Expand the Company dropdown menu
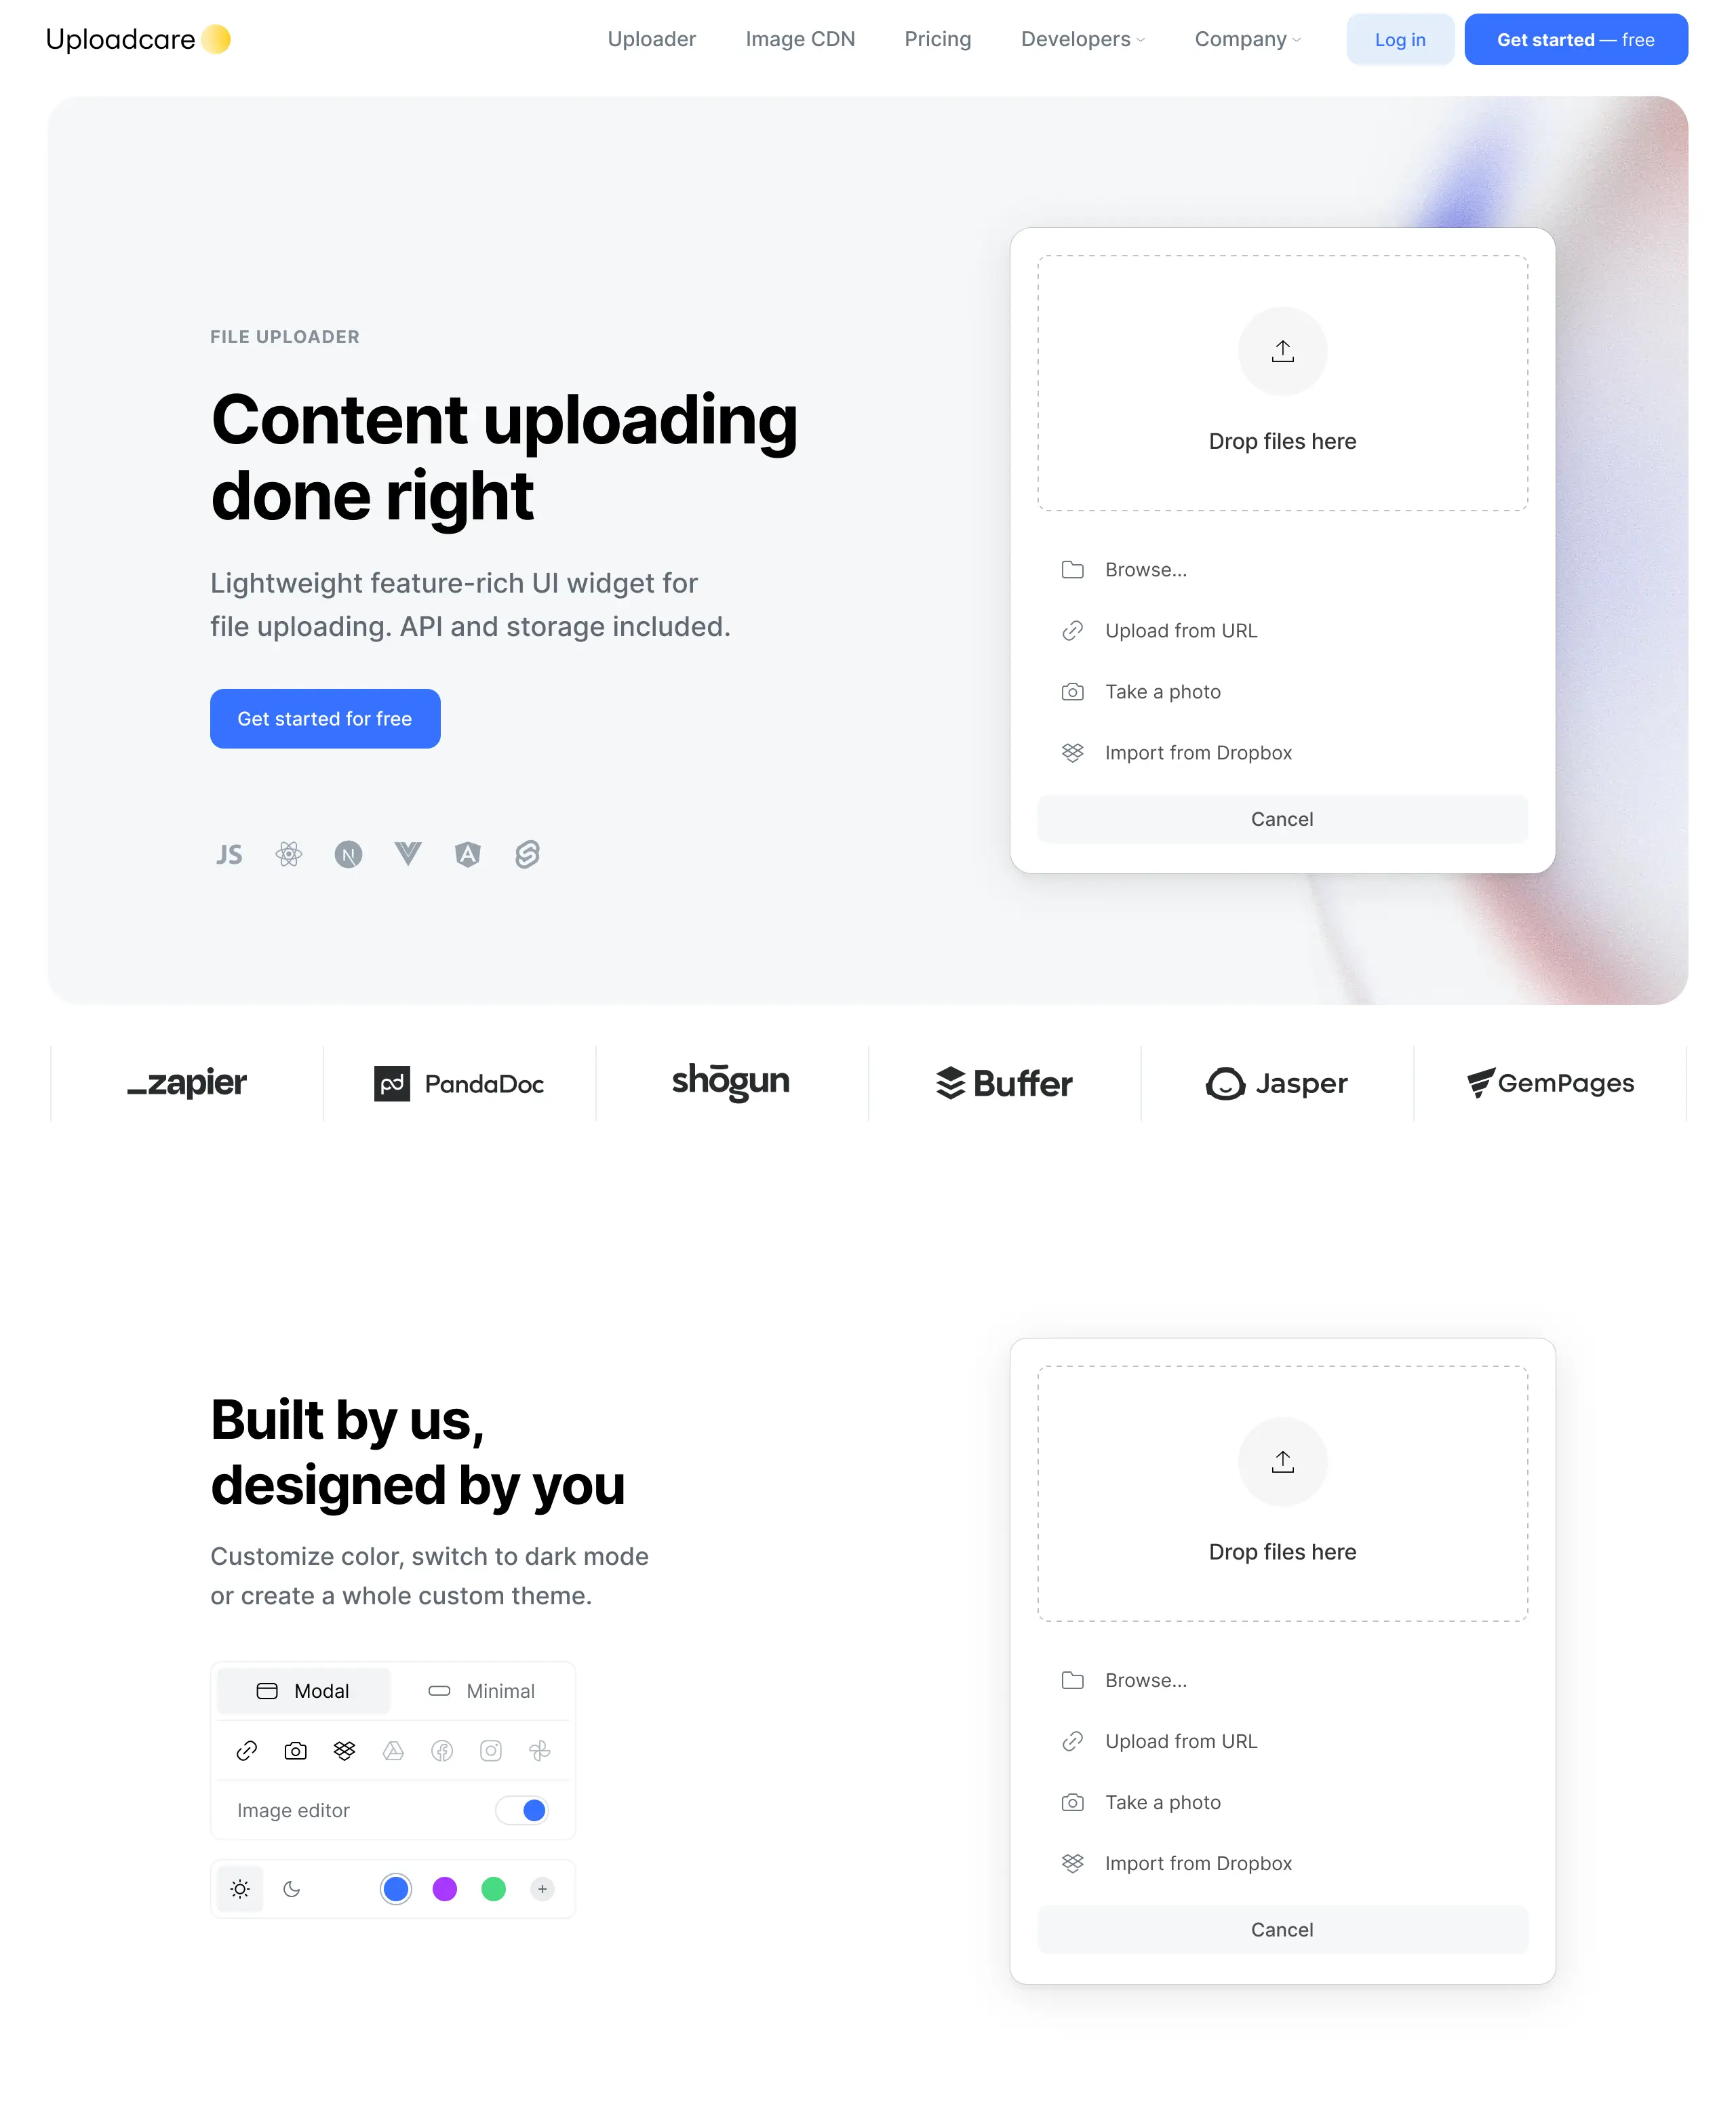This screenshot has height=2125, width=1736. pos(1247,39)
